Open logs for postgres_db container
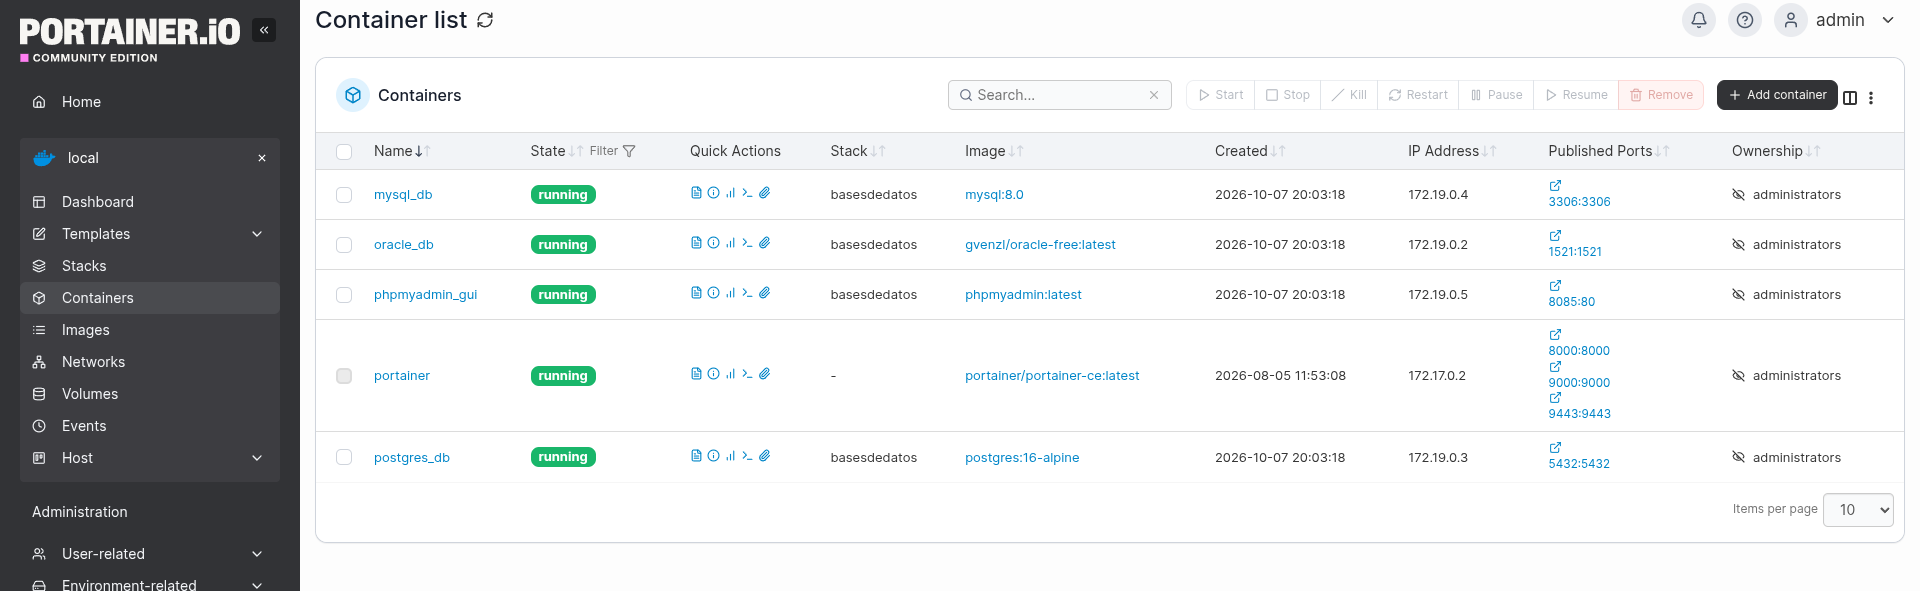The width and height of the screenshot is (1920, 591). (696, 456)
